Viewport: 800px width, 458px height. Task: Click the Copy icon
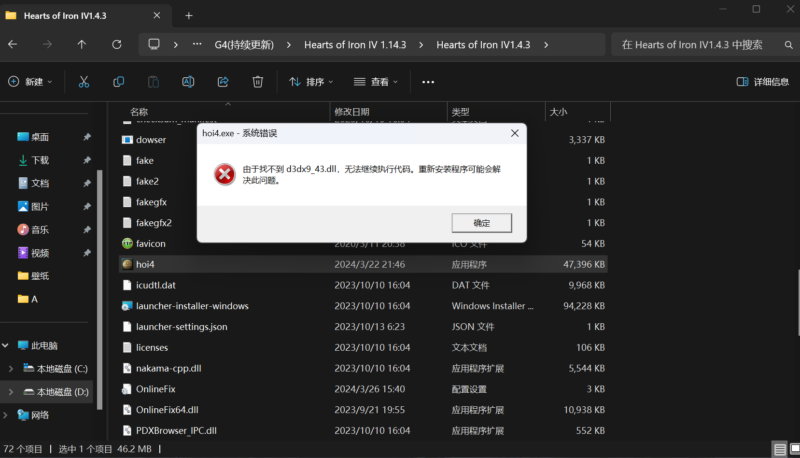118,82
